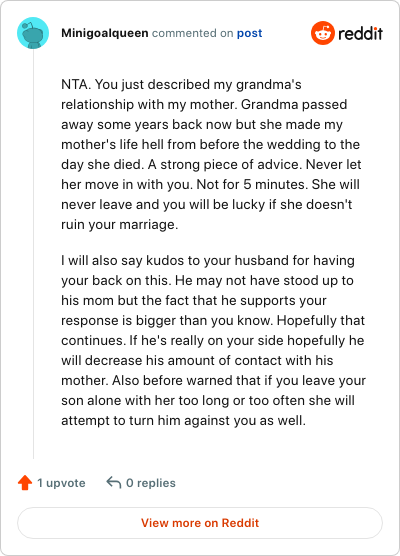Click the orange Reddit Snoo logo
The width and height of the screenshot is (400, 556).
(x=323, y=33)
